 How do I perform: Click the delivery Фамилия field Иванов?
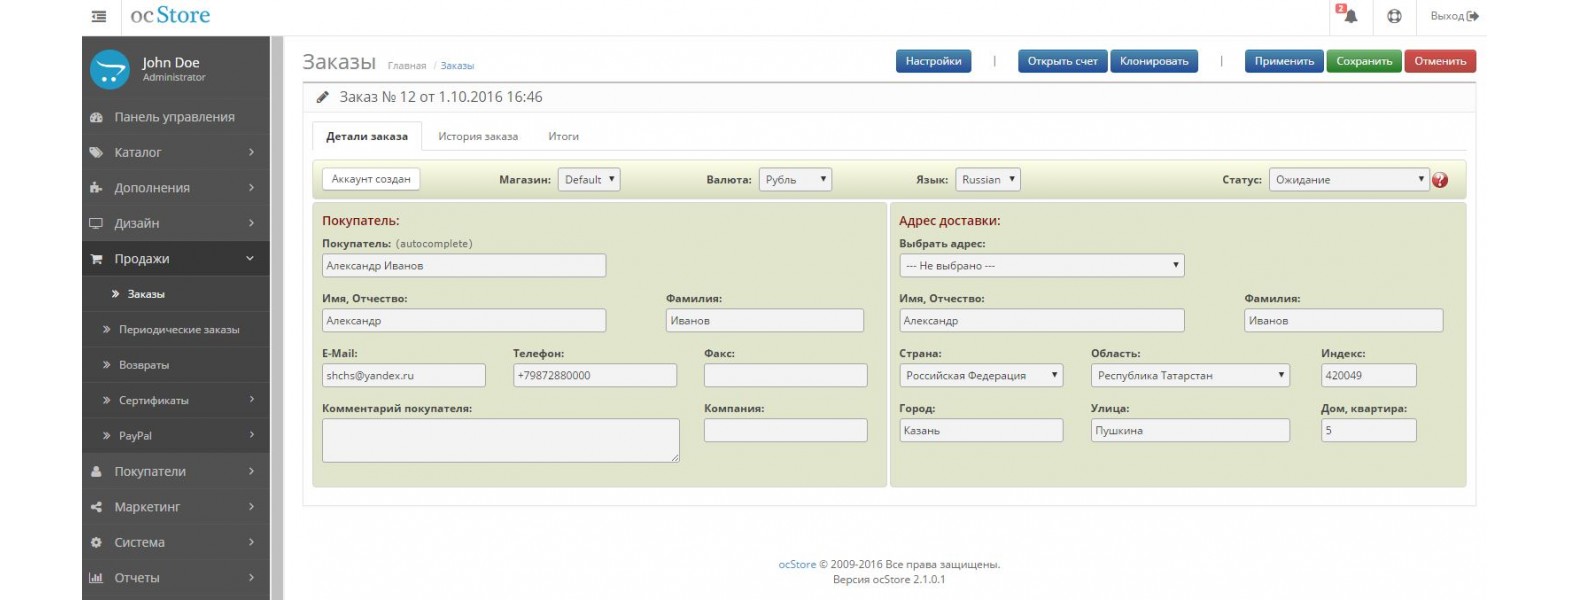tap(1344, 321)
